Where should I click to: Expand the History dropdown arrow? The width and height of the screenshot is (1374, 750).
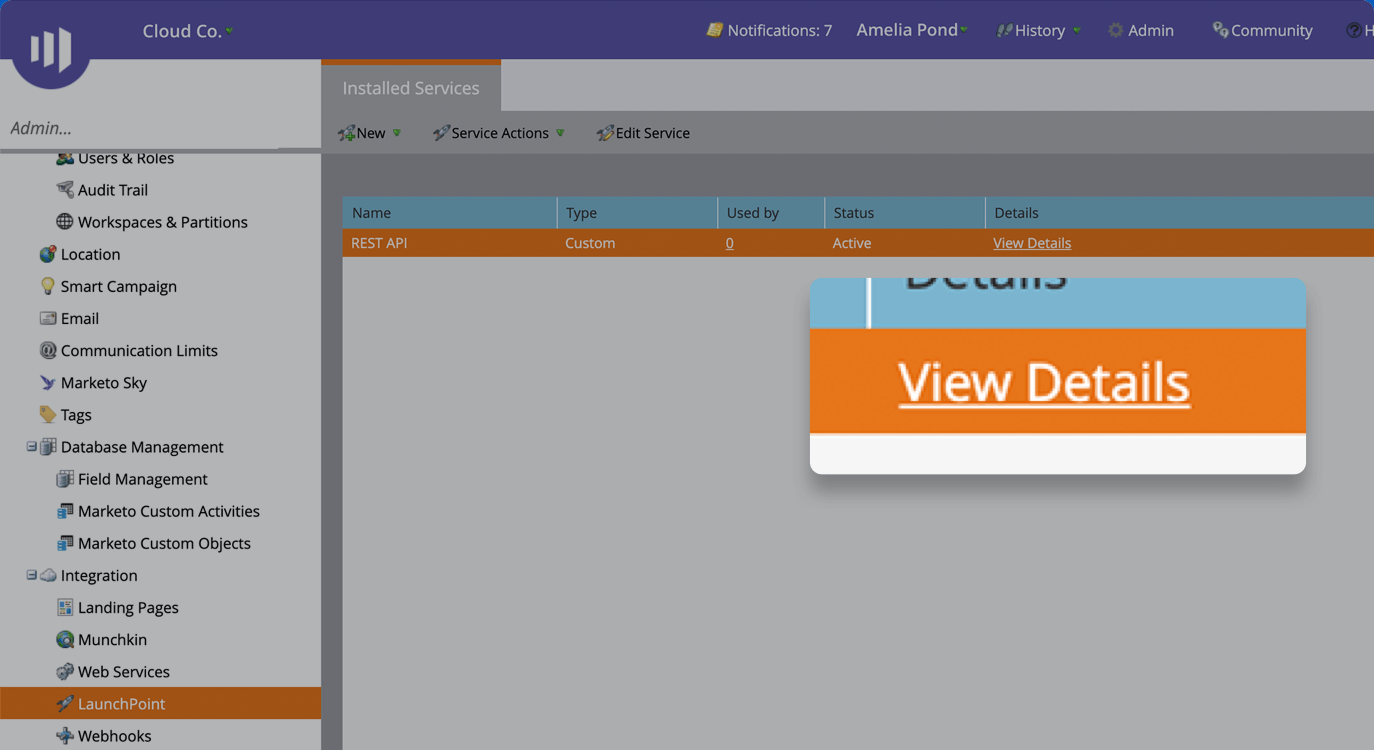(x=1077, y=31)
